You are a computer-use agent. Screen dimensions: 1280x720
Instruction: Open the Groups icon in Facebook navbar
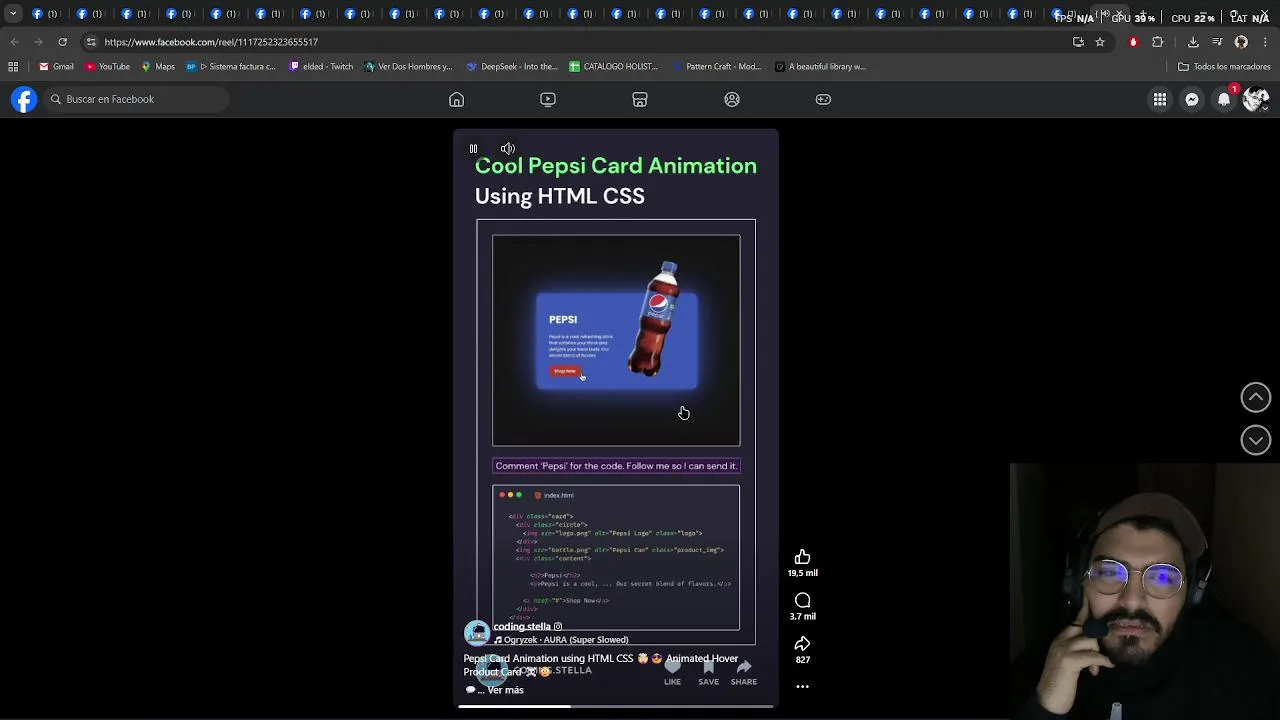[x=732, y=99]
